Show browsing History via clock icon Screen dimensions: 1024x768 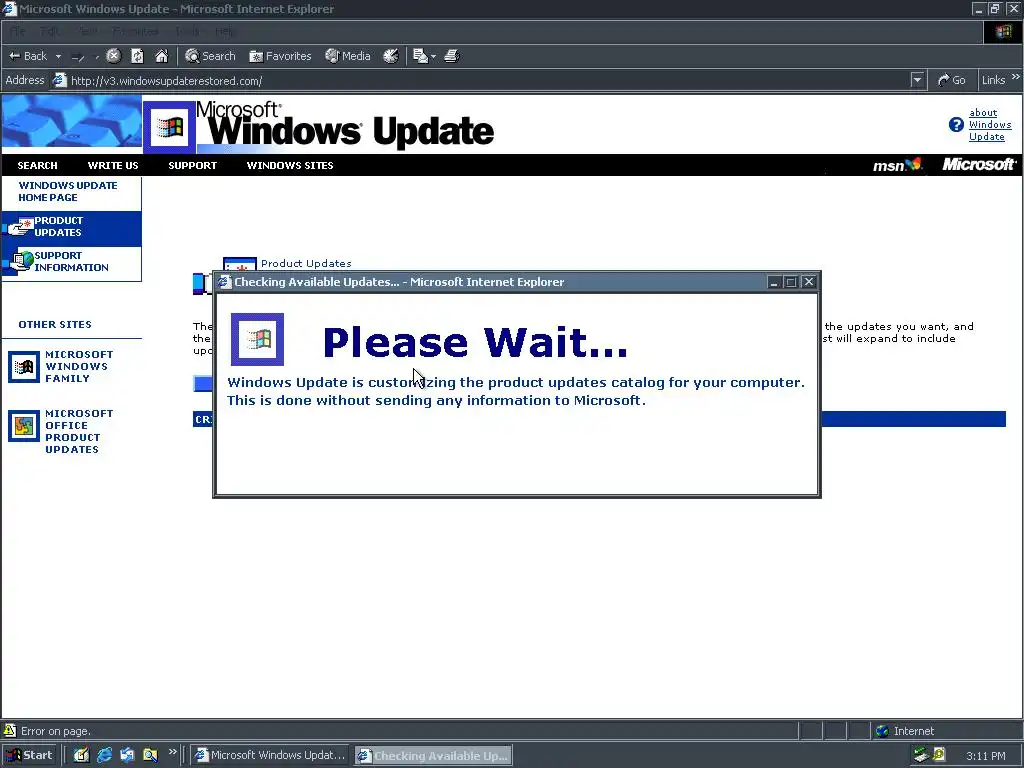tap(391, 56)
